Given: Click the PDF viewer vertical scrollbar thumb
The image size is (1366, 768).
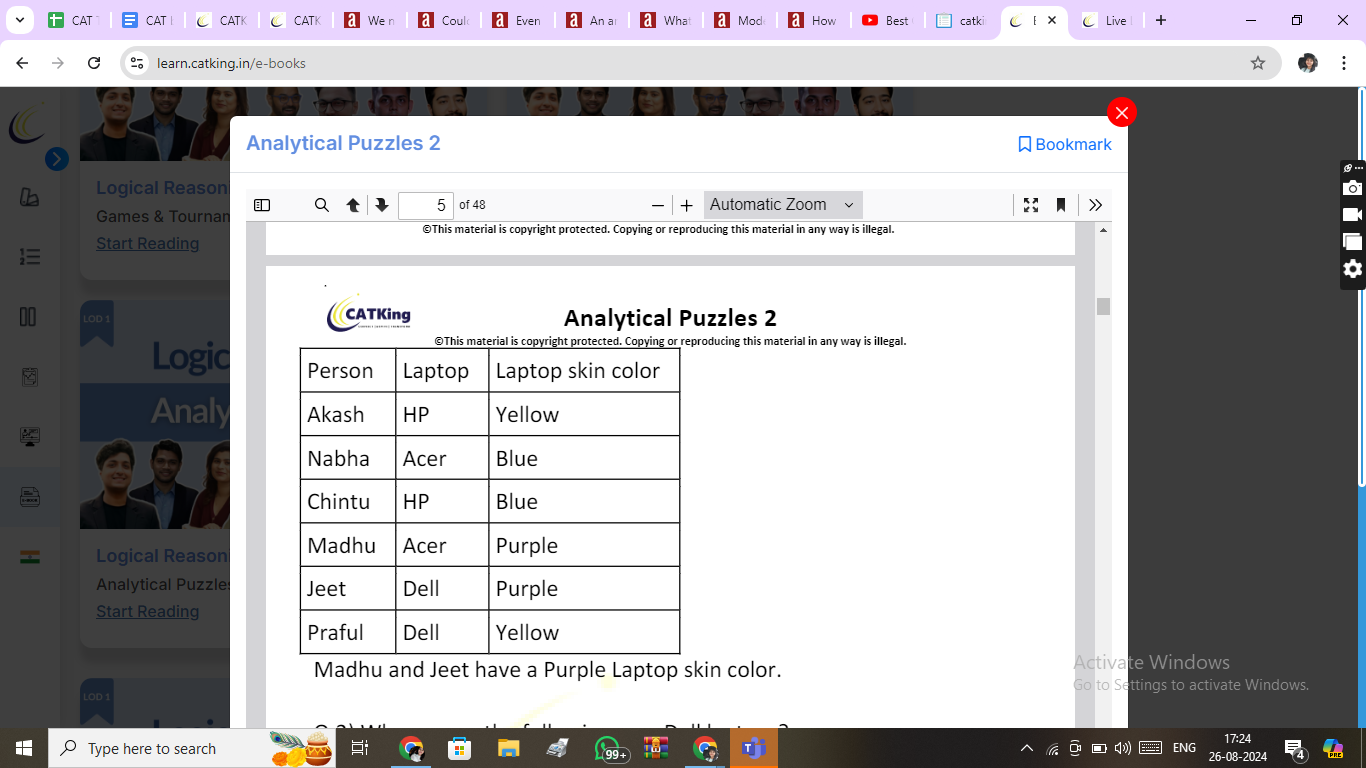Looking at the screenshot, I should (1104, 306).
